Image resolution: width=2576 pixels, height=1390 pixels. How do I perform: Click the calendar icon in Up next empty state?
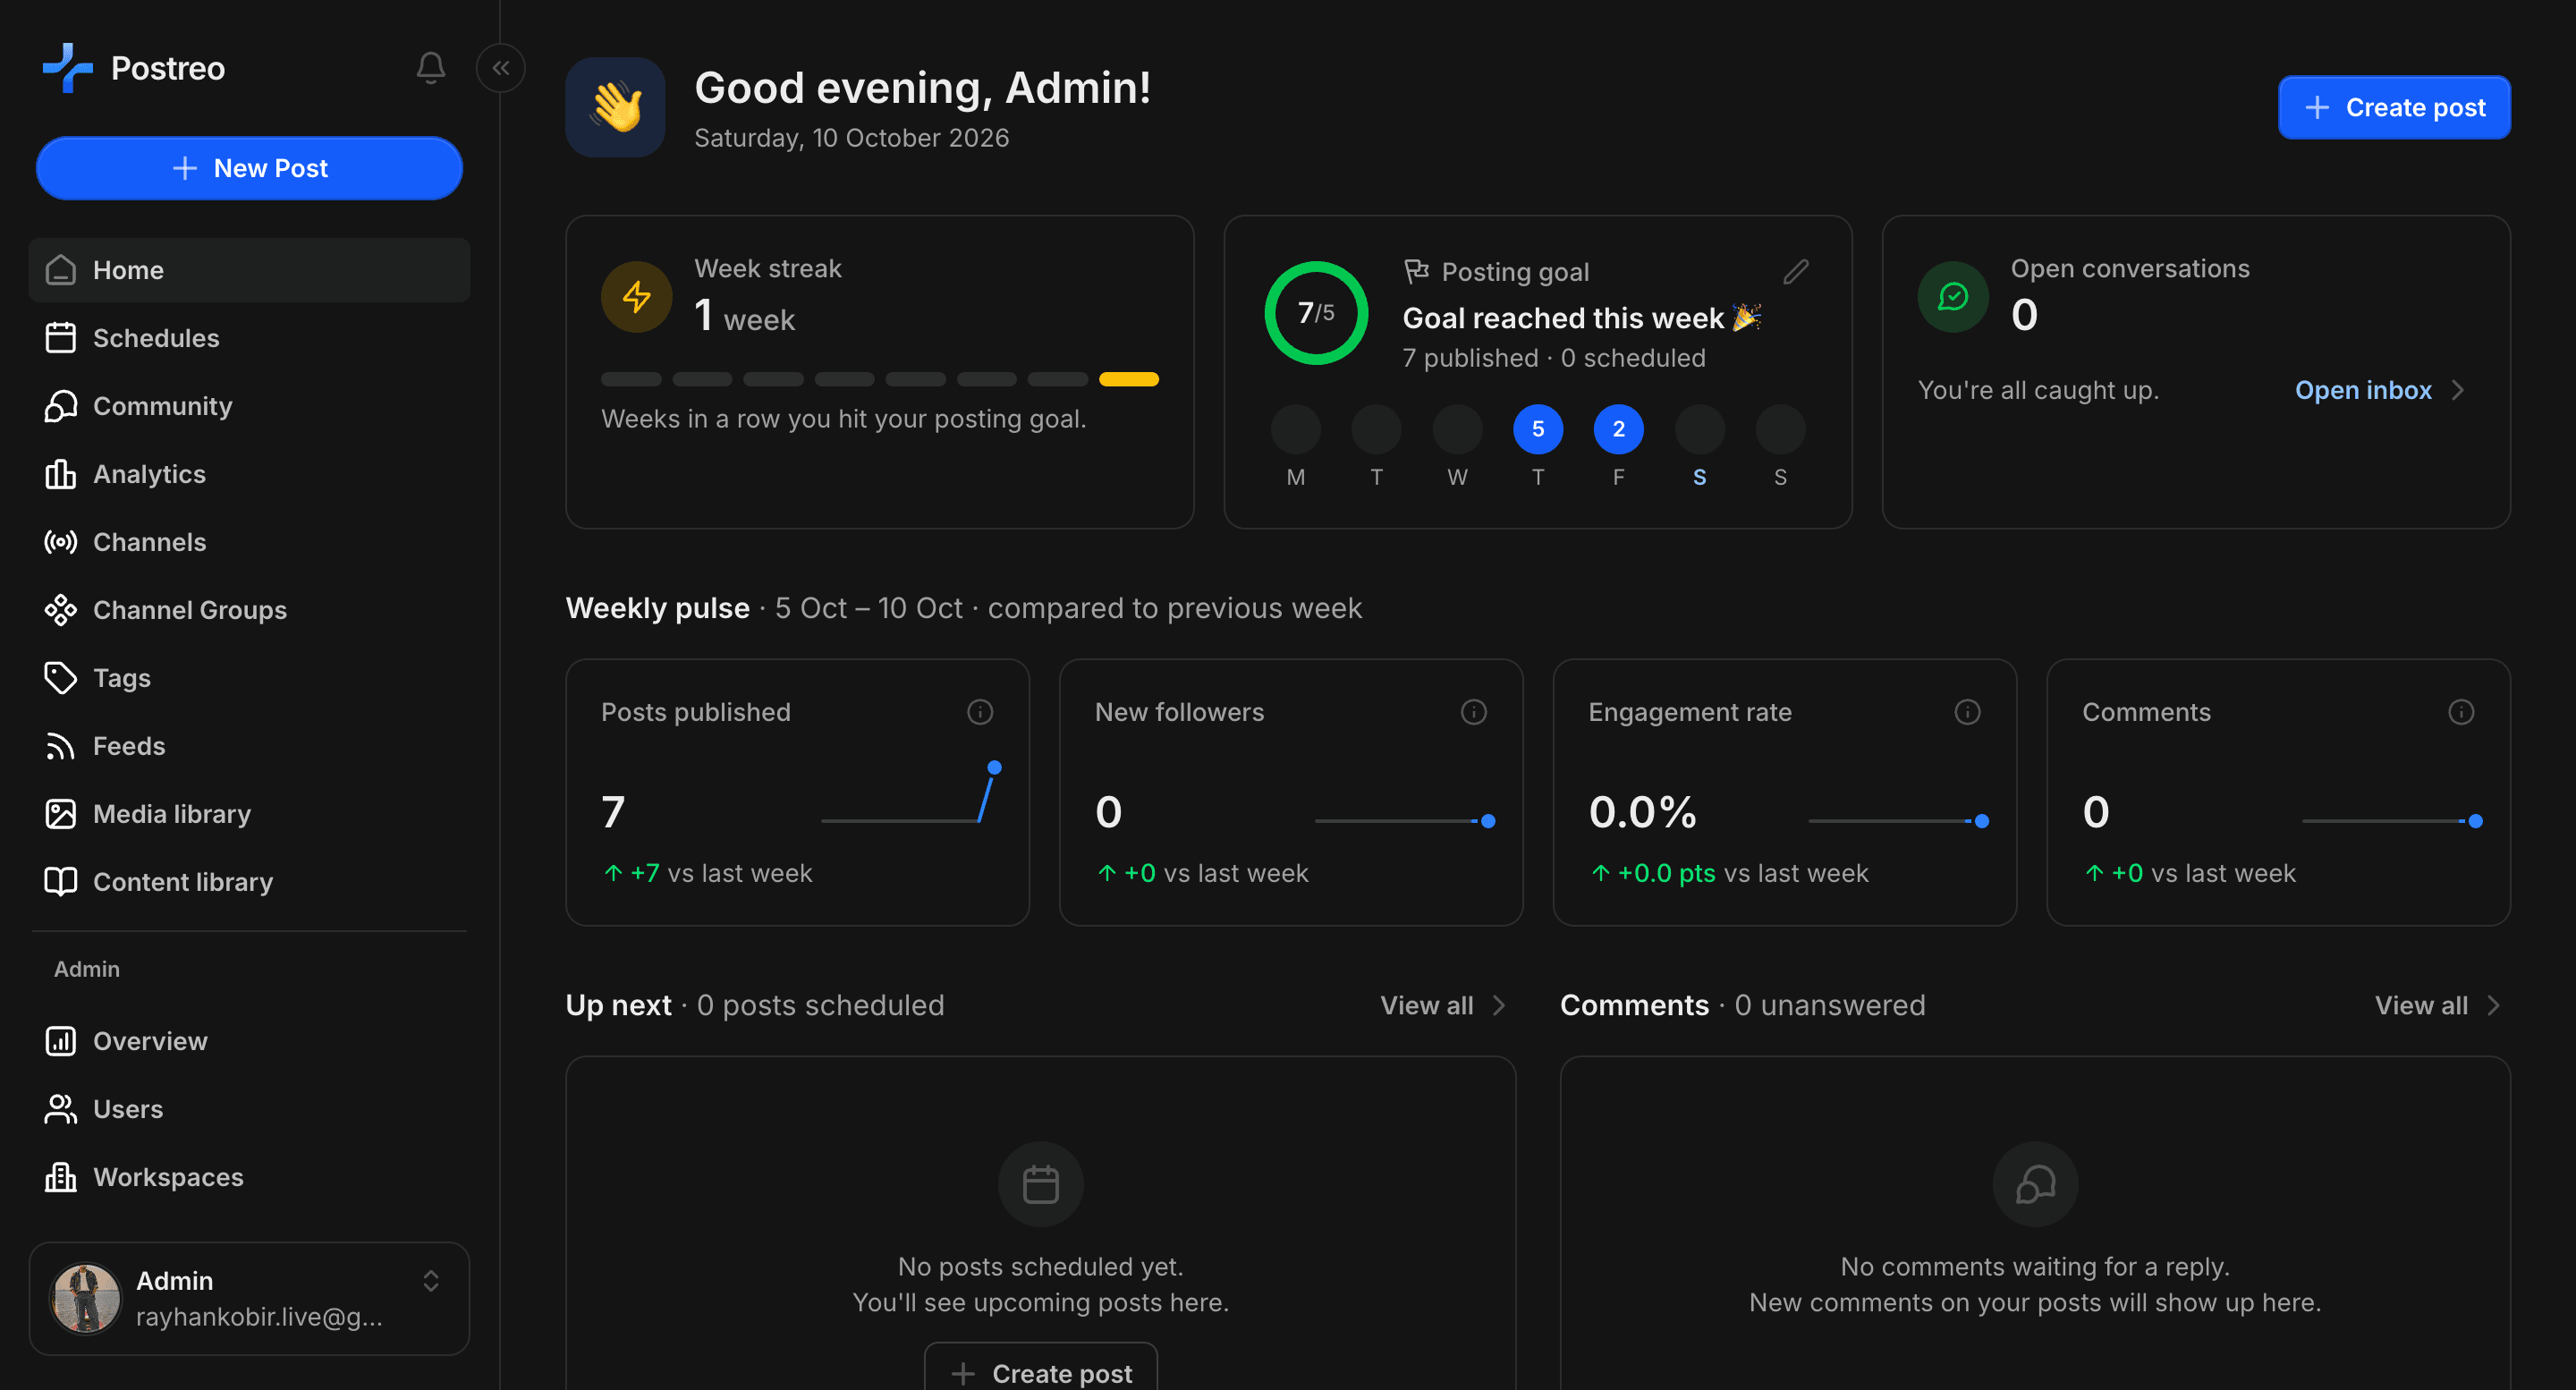click(1041, 1184)
